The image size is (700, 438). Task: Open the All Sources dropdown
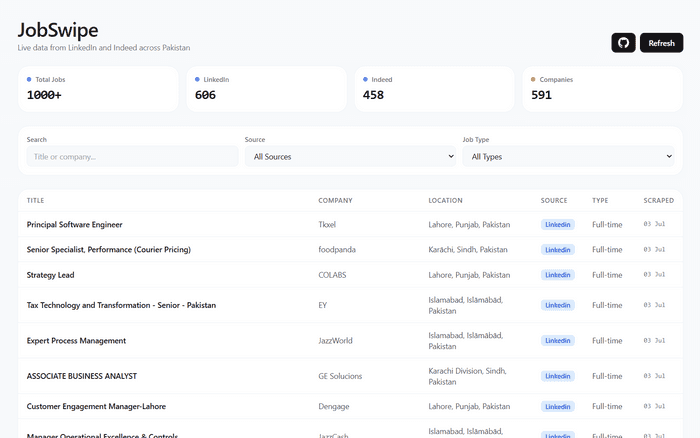pyautogui.click(x=350, y=157)
